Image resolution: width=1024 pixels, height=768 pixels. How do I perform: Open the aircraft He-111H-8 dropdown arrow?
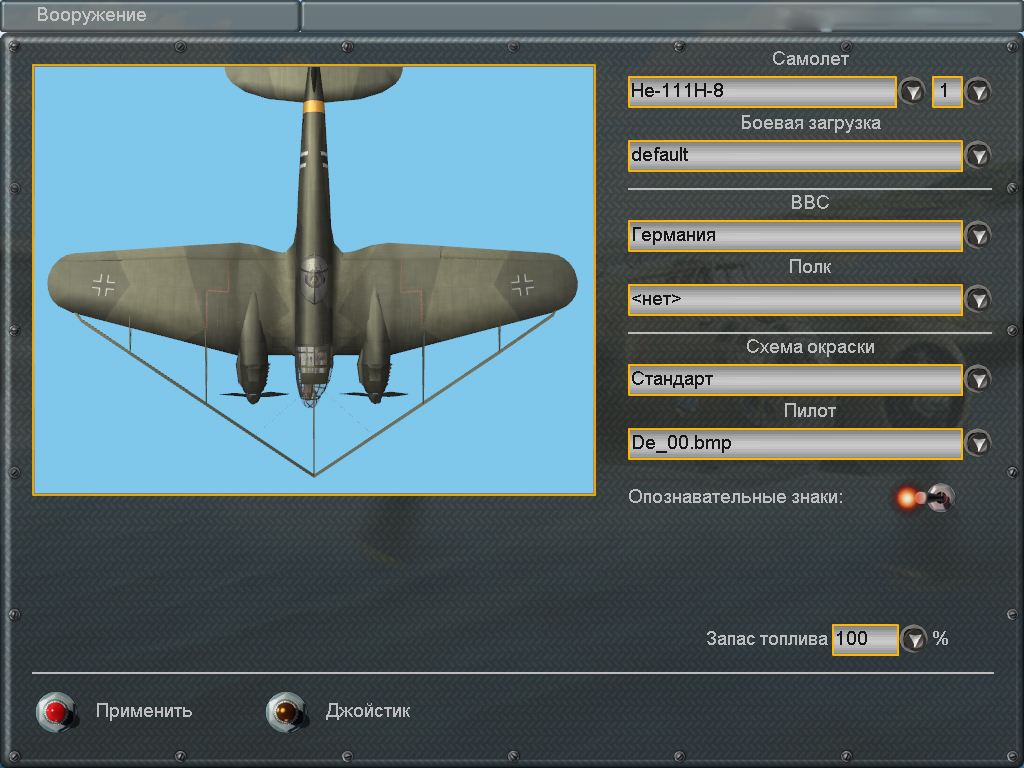(x=912, y=92)
